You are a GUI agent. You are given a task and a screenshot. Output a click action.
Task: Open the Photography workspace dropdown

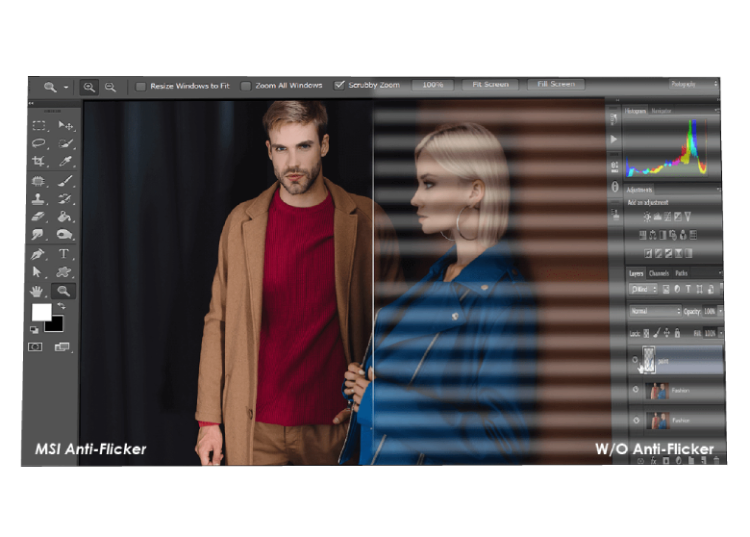[x=694, y=84]
